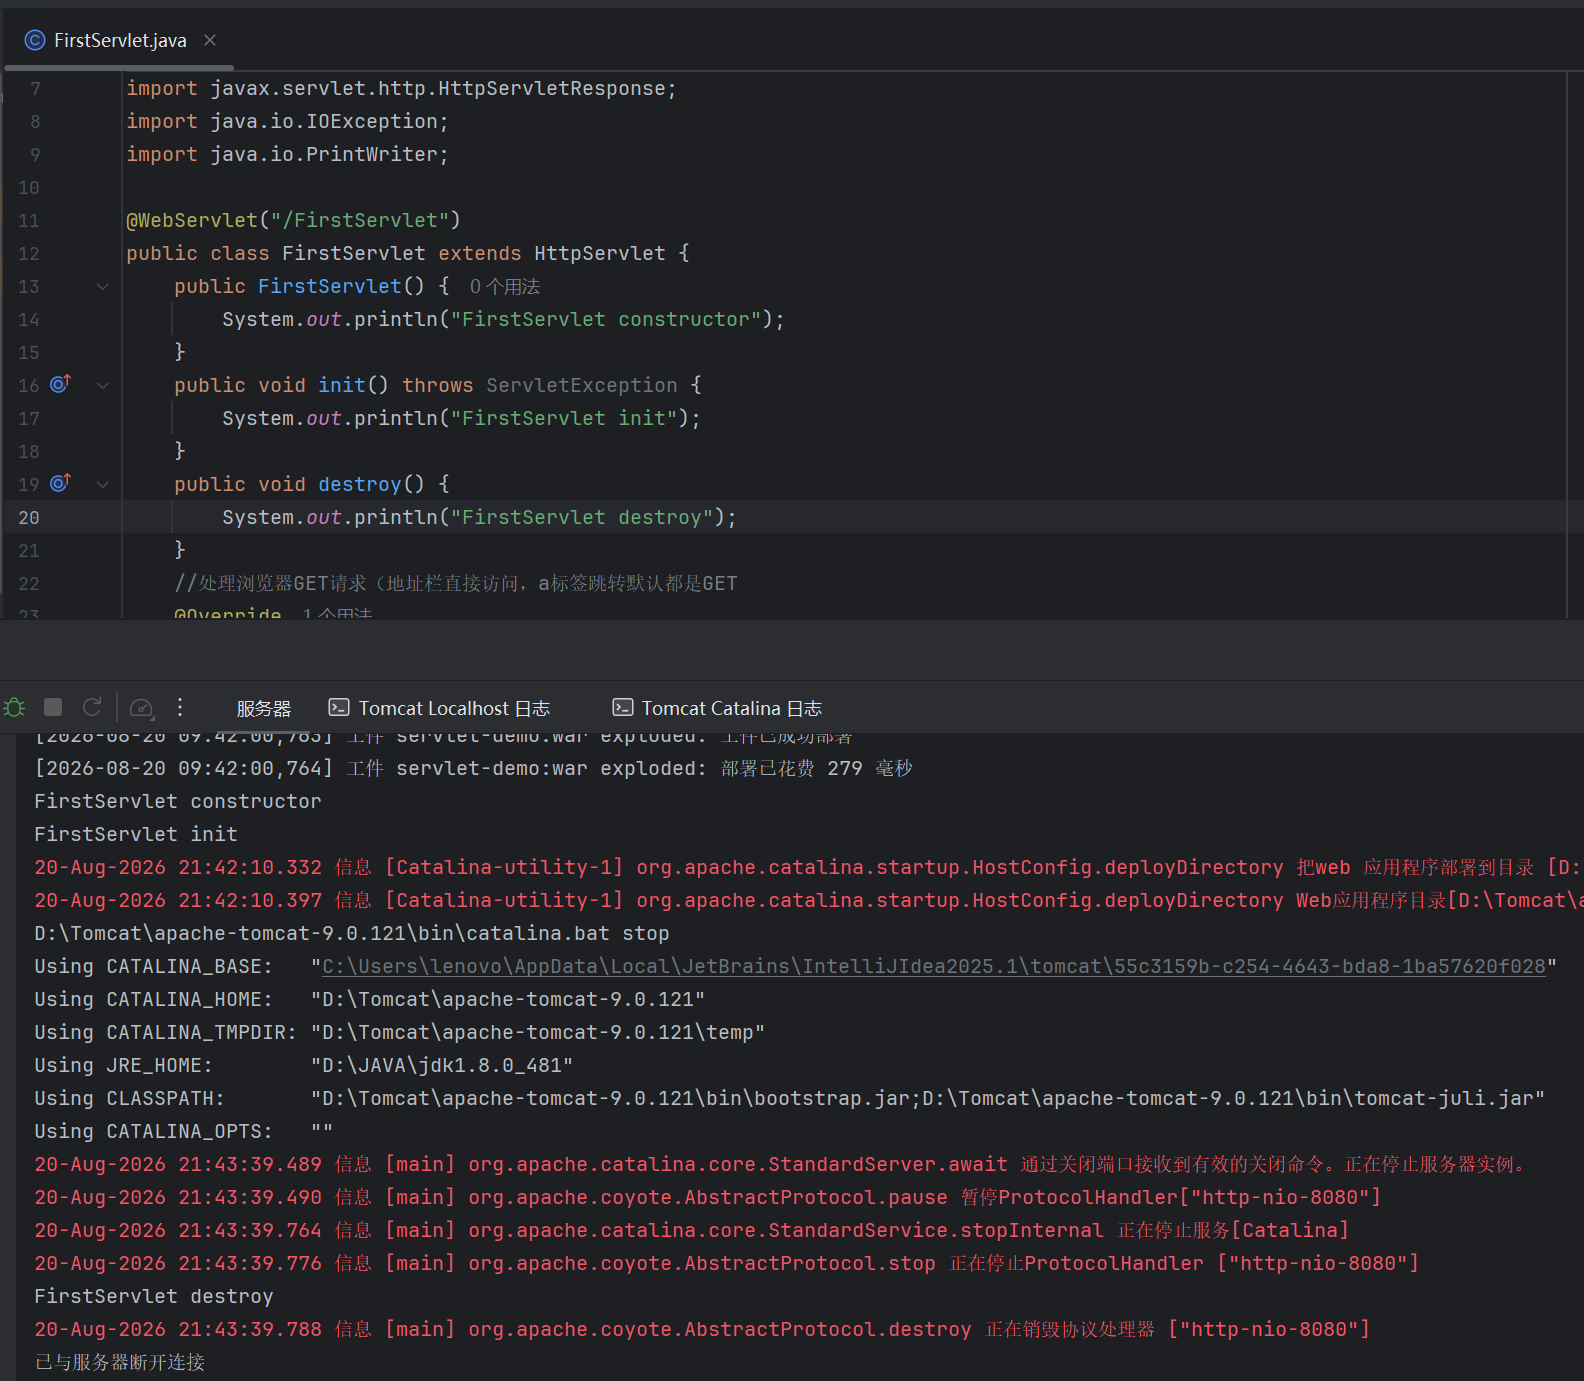Click the override gutter icon on line 16

(x=61, y=384)
